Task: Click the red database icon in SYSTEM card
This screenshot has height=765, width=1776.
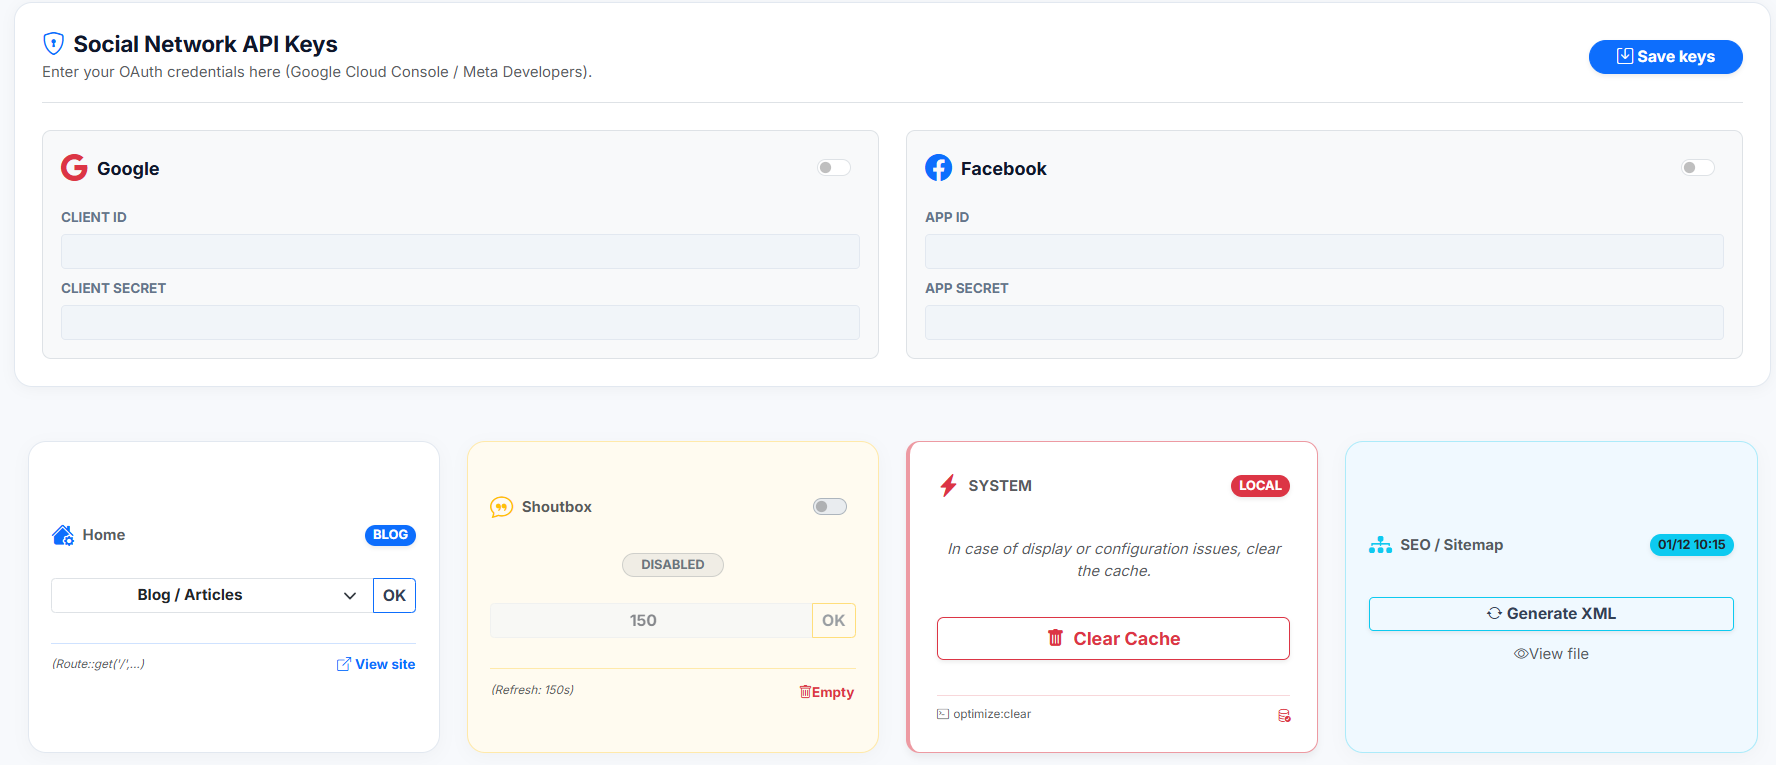Action: [x=1284, y=716]
